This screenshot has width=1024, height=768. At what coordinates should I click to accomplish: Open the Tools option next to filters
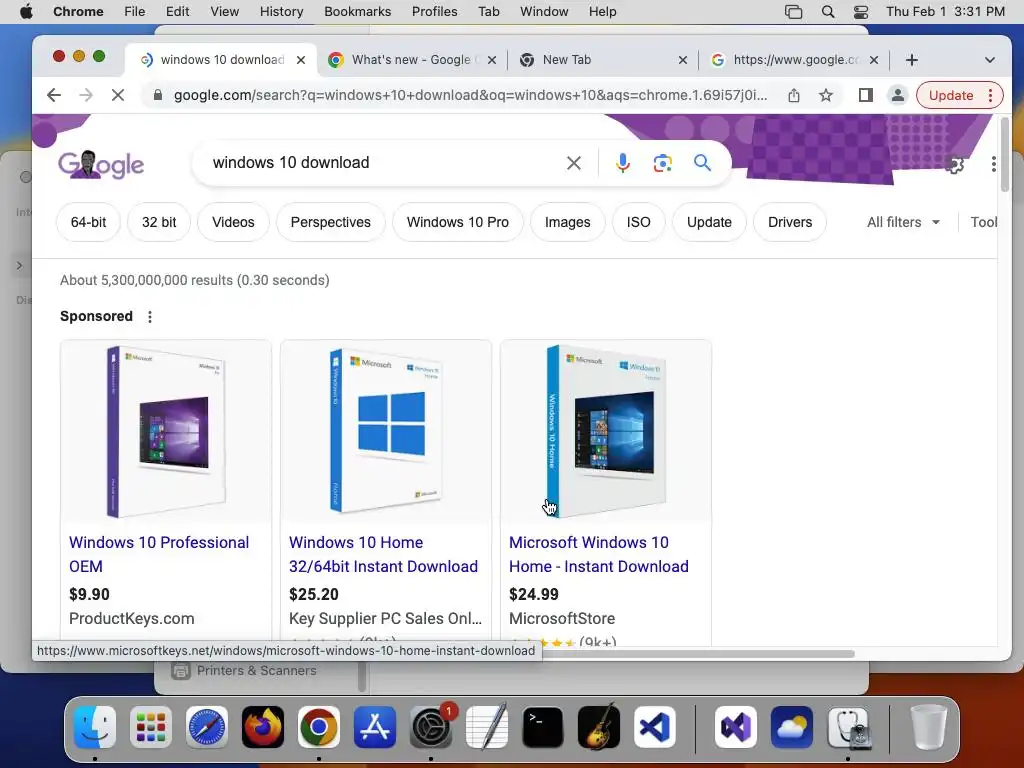pyautogui.click(x=984, y=222)
